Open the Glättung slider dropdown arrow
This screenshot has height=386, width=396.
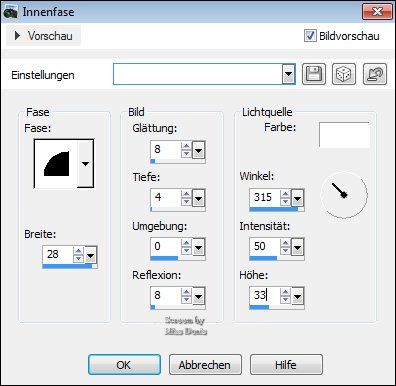click(x=198, y=151)
